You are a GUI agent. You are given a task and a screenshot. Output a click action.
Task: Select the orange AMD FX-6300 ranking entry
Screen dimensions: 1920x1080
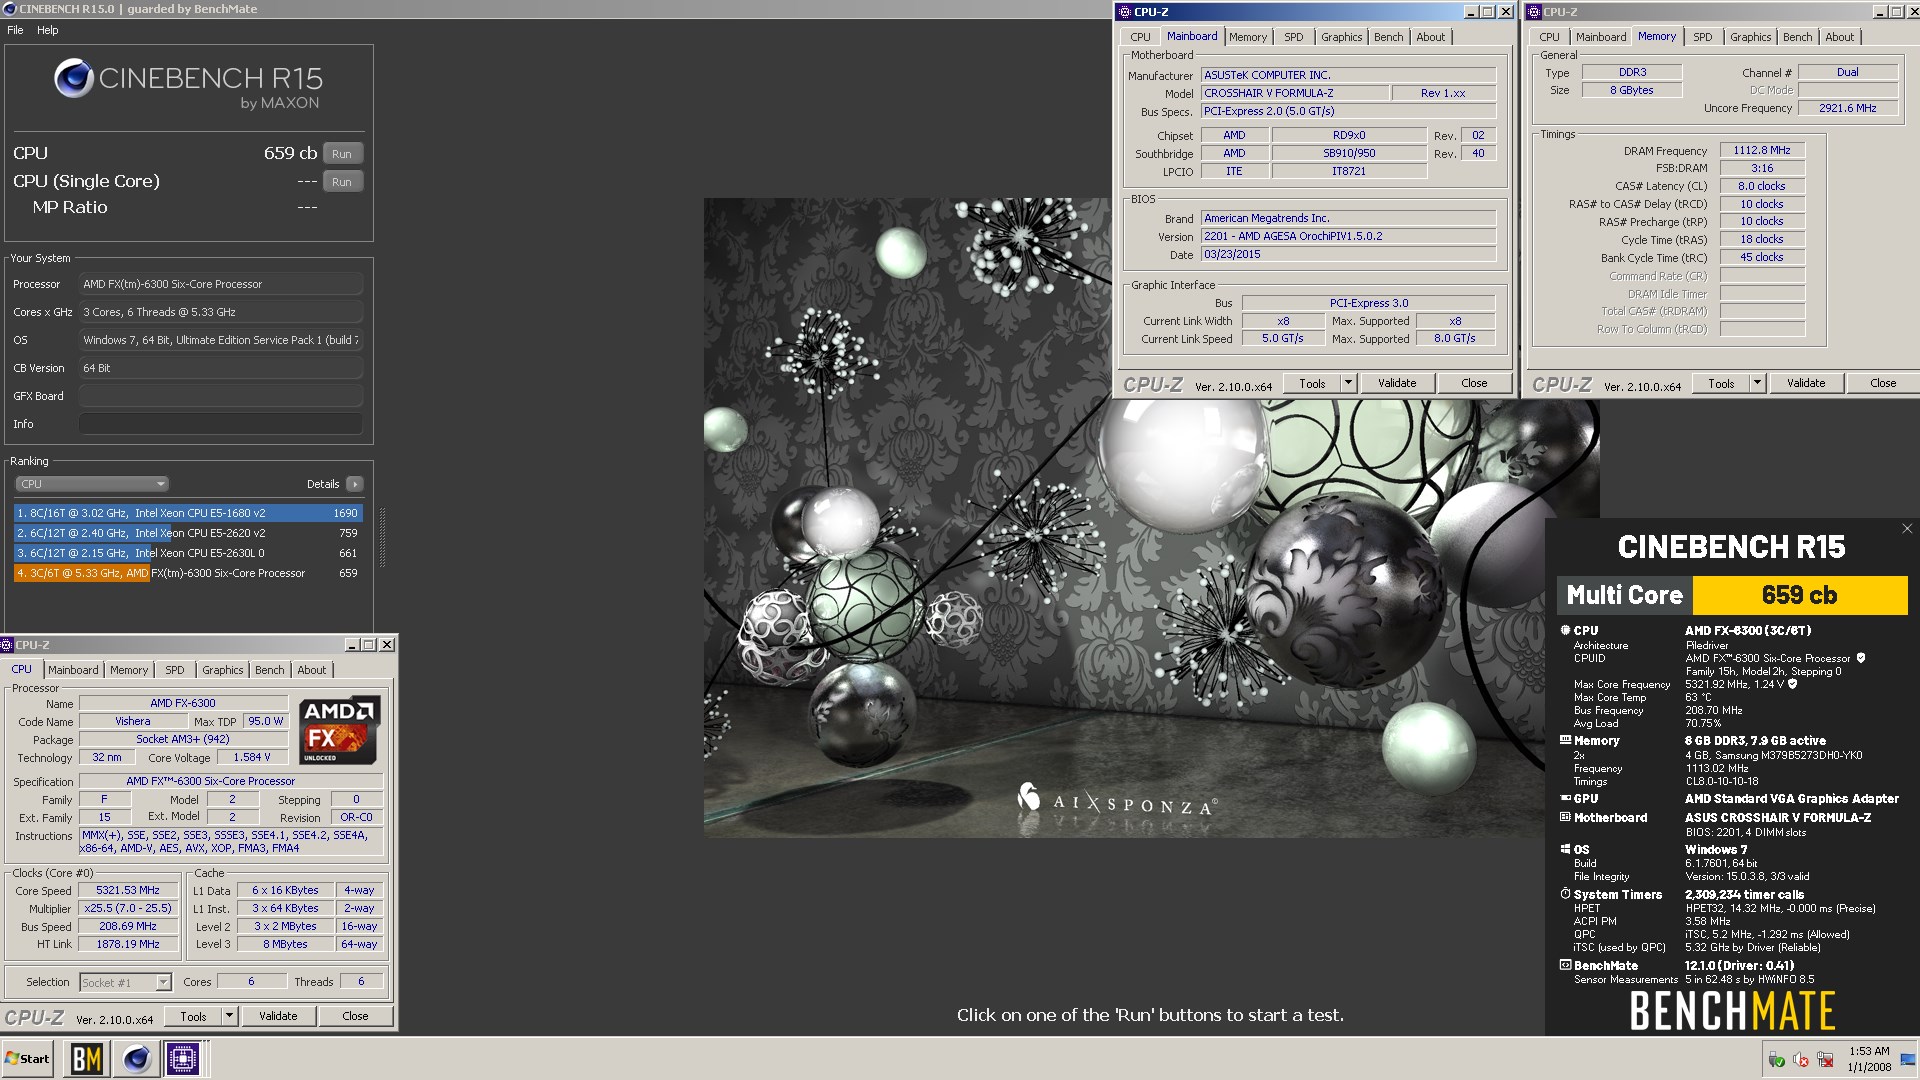188,573
